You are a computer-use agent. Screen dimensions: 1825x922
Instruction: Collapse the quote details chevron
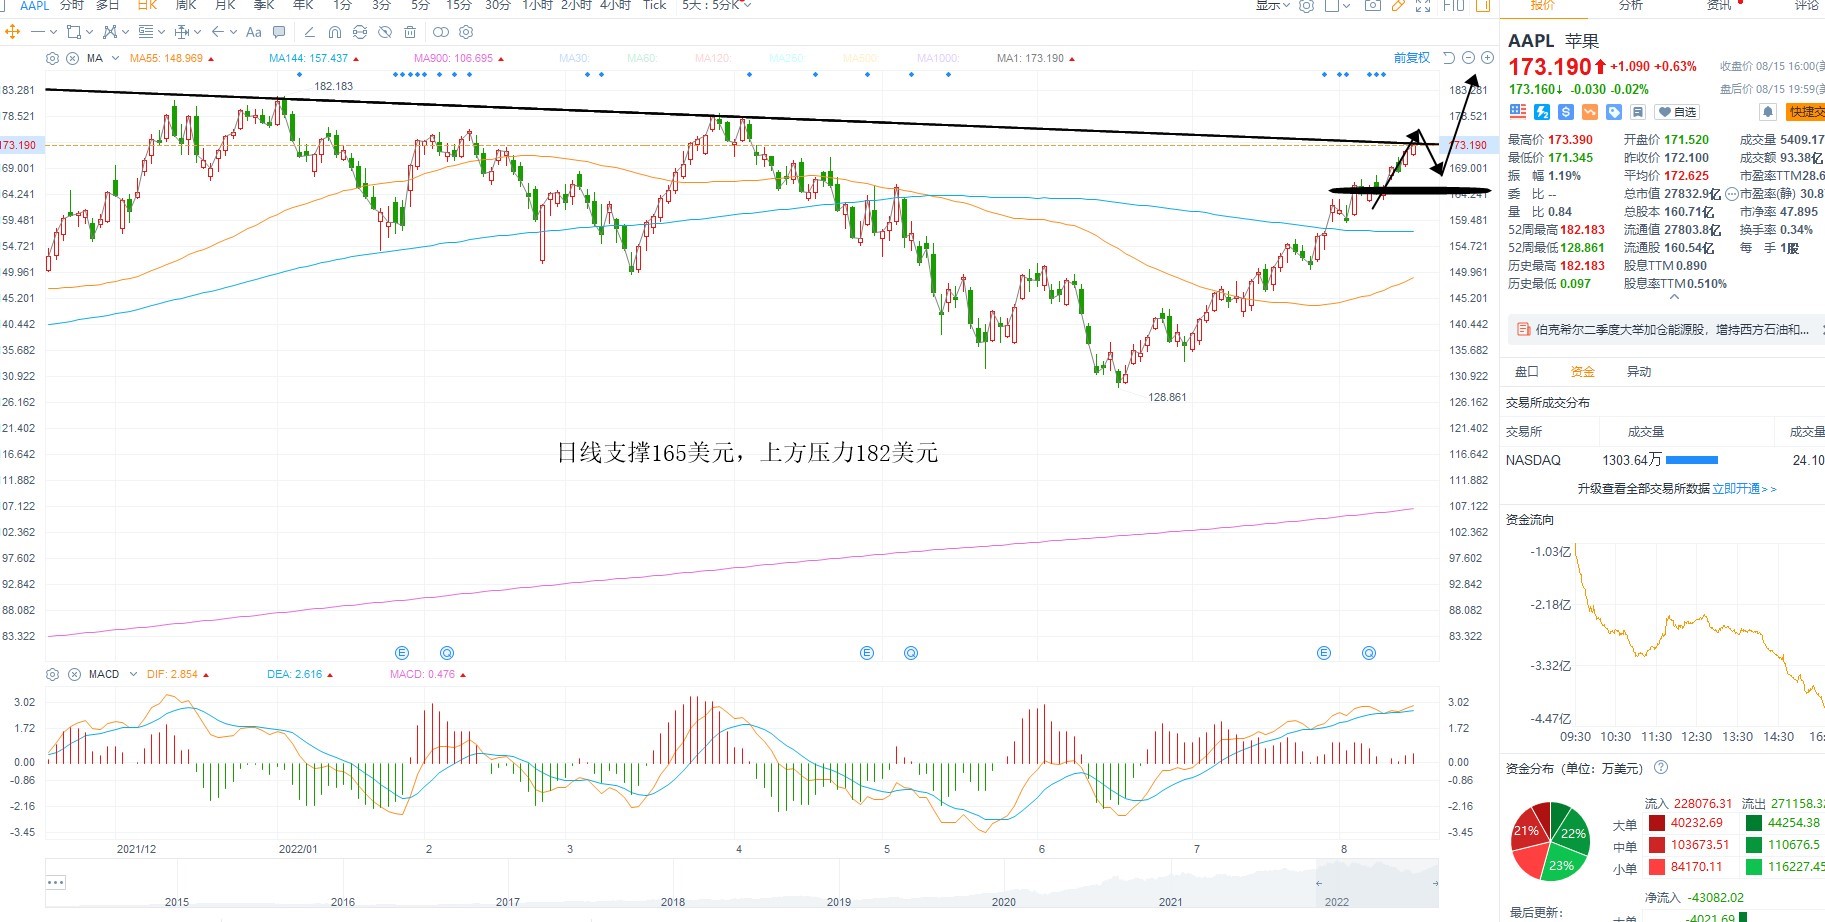pos(1674,297)
